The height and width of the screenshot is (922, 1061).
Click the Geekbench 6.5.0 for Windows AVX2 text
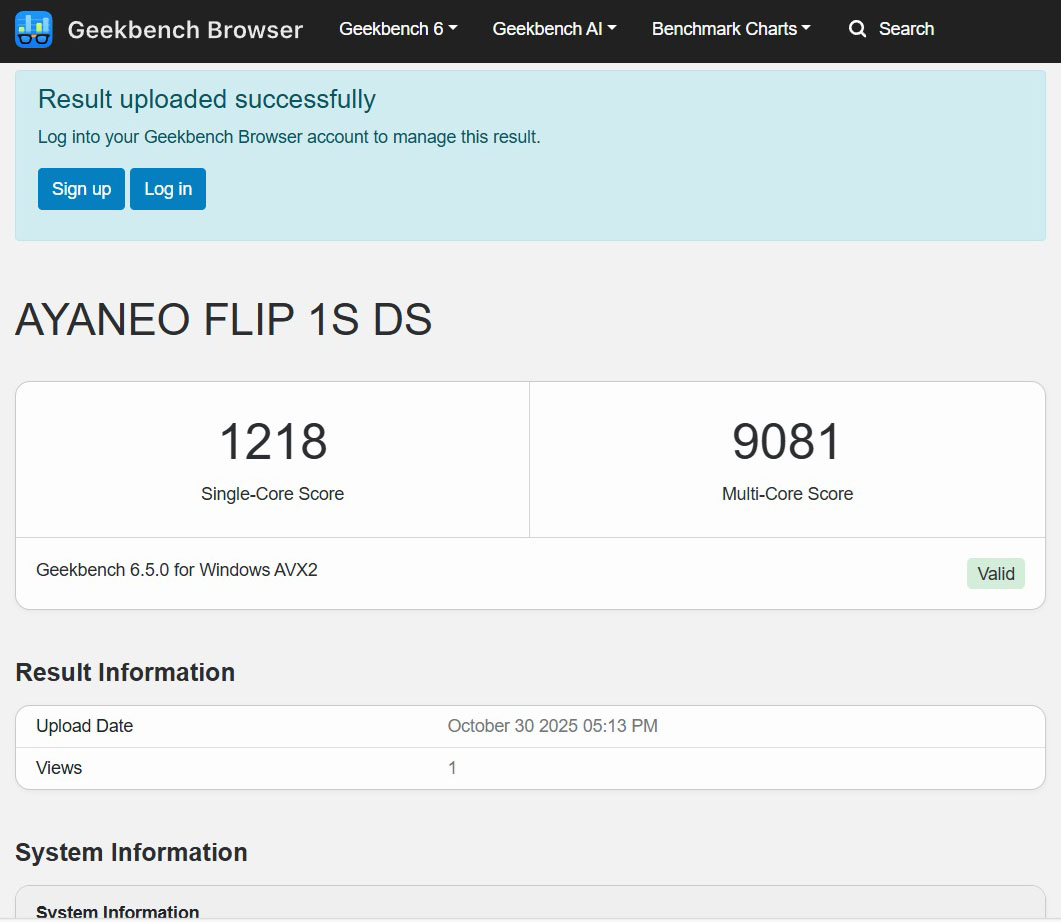pos(177,570)
